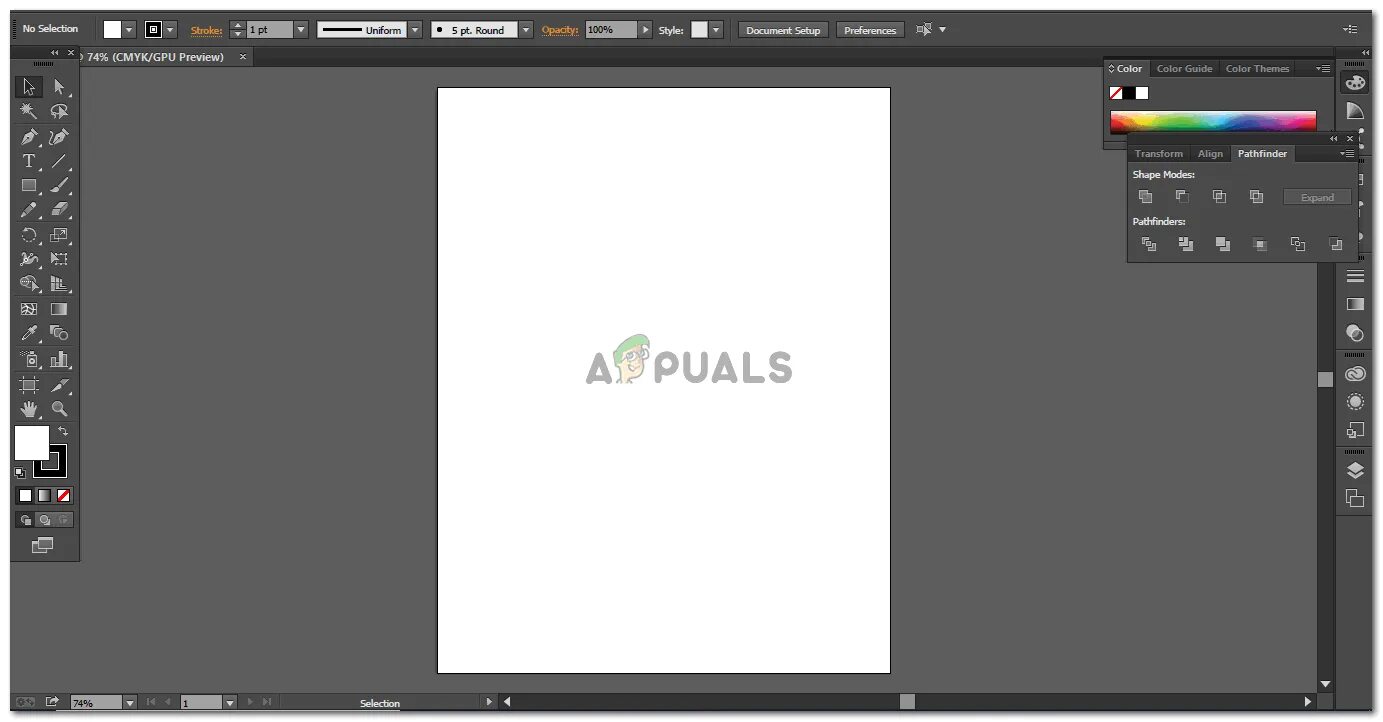Open the stroke weight dropdown
1383x722 pixels.
pyautogui.click(x=301, y=30)
